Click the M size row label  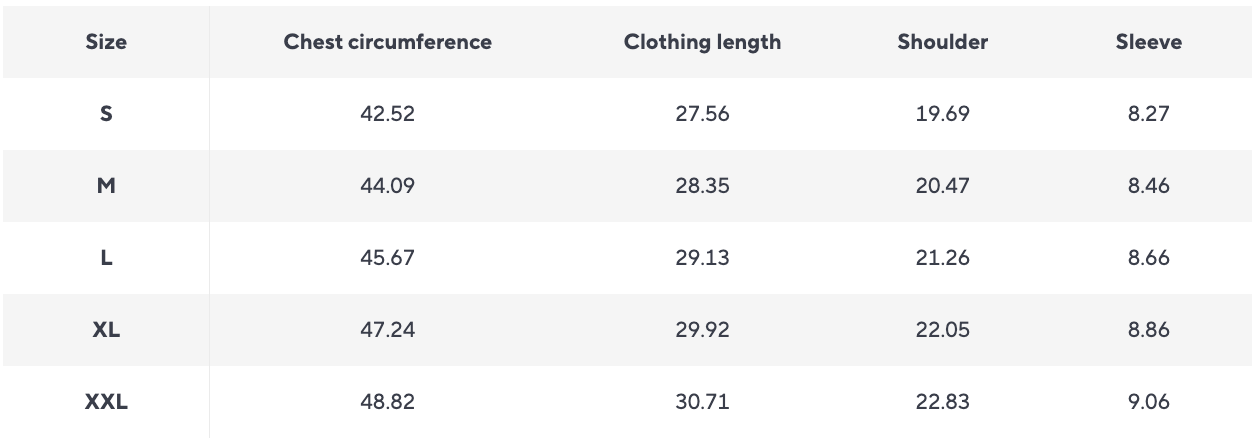tap(106, 186)
